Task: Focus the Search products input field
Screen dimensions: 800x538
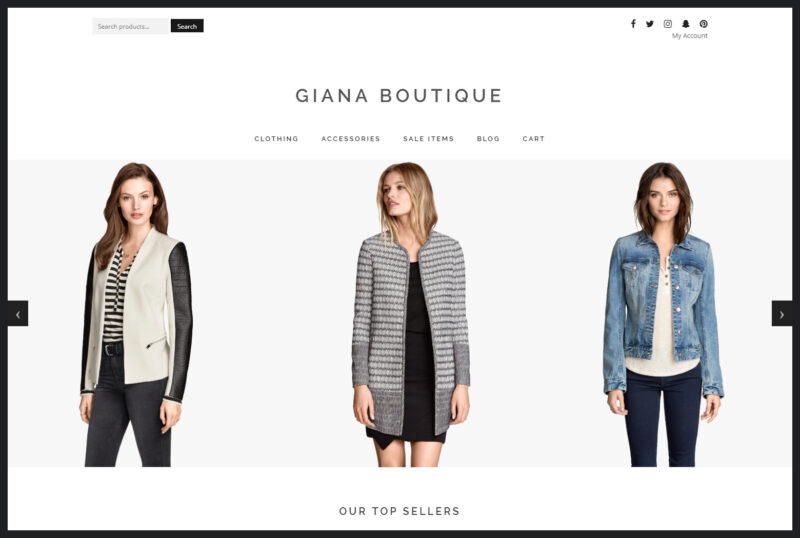Action: coord(131,26)
